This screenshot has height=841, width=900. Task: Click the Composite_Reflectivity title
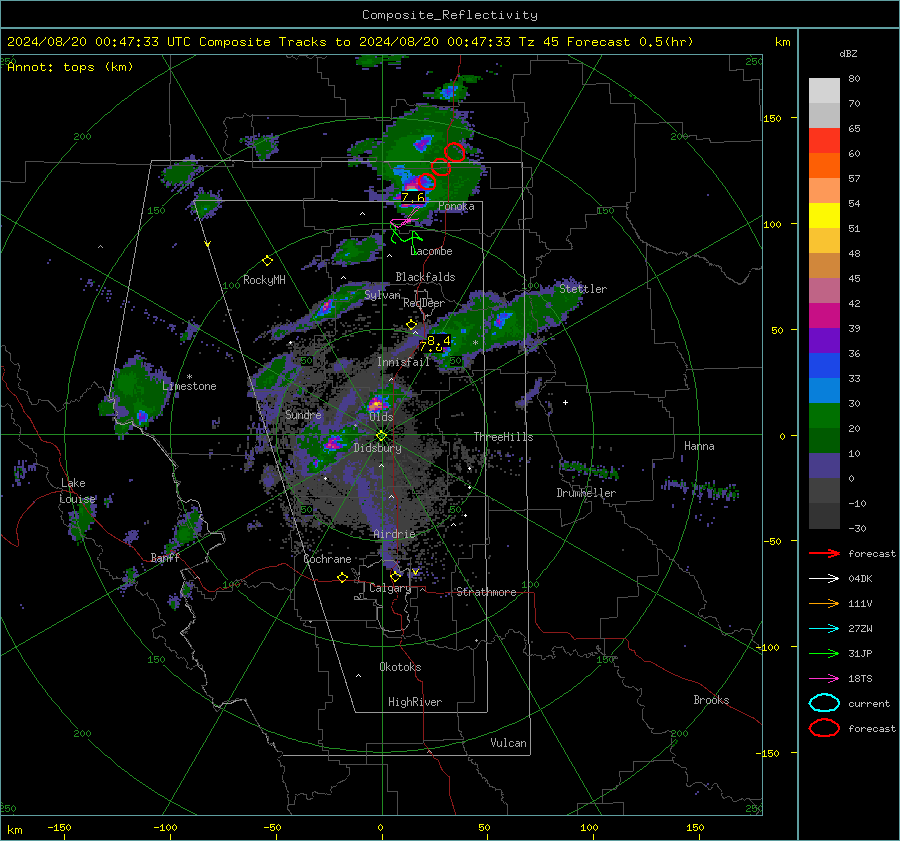click(x=450, y=15)
